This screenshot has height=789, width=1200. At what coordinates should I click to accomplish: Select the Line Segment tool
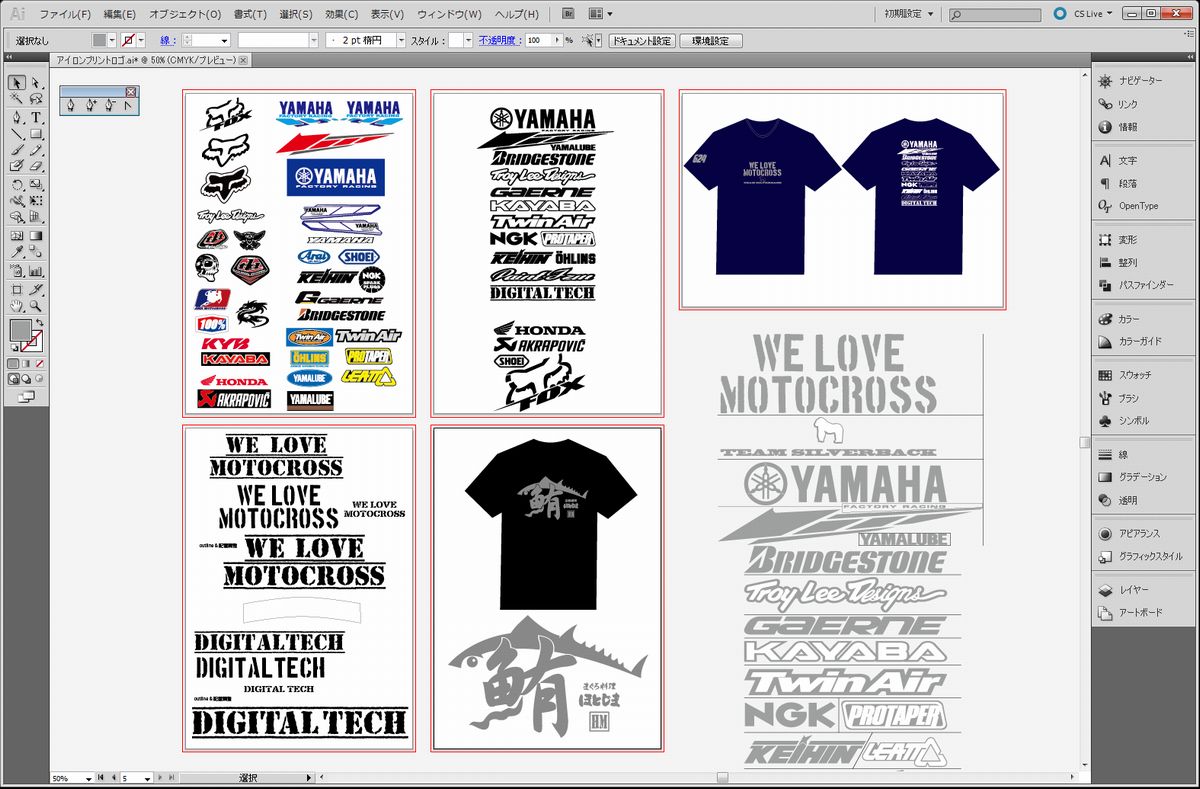pyautogui.click(x=17, y=134)
